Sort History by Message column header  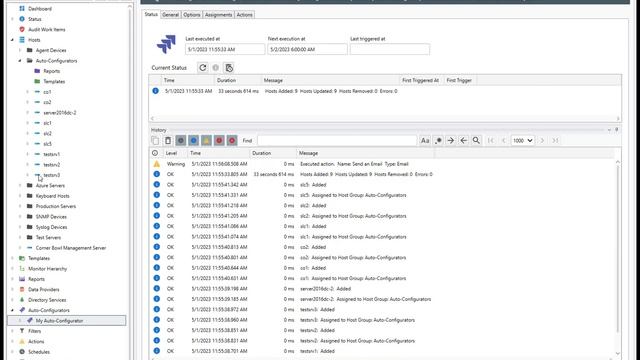coord(365,153)
